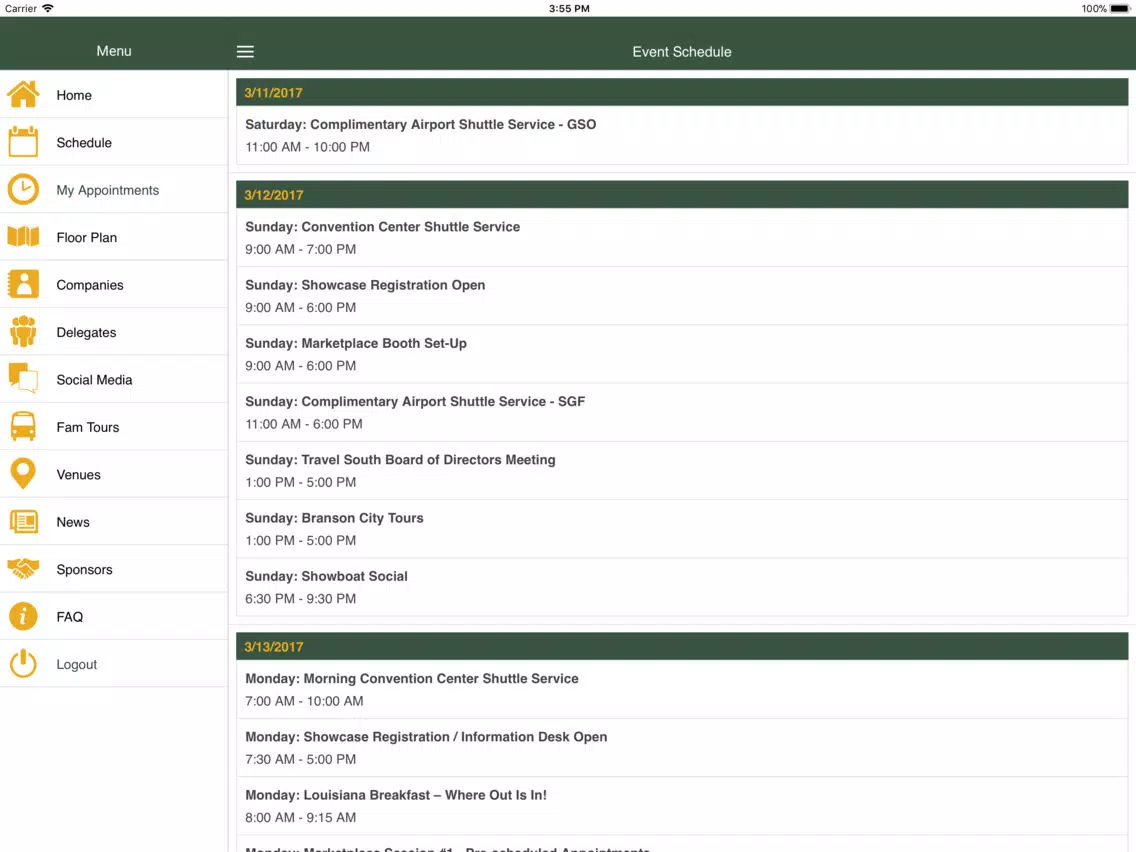Viewport: 1136px width, 852px height.
Task: Select Sunday Complimentary Airport Shuttle Service - SGF
Action: 682,412
